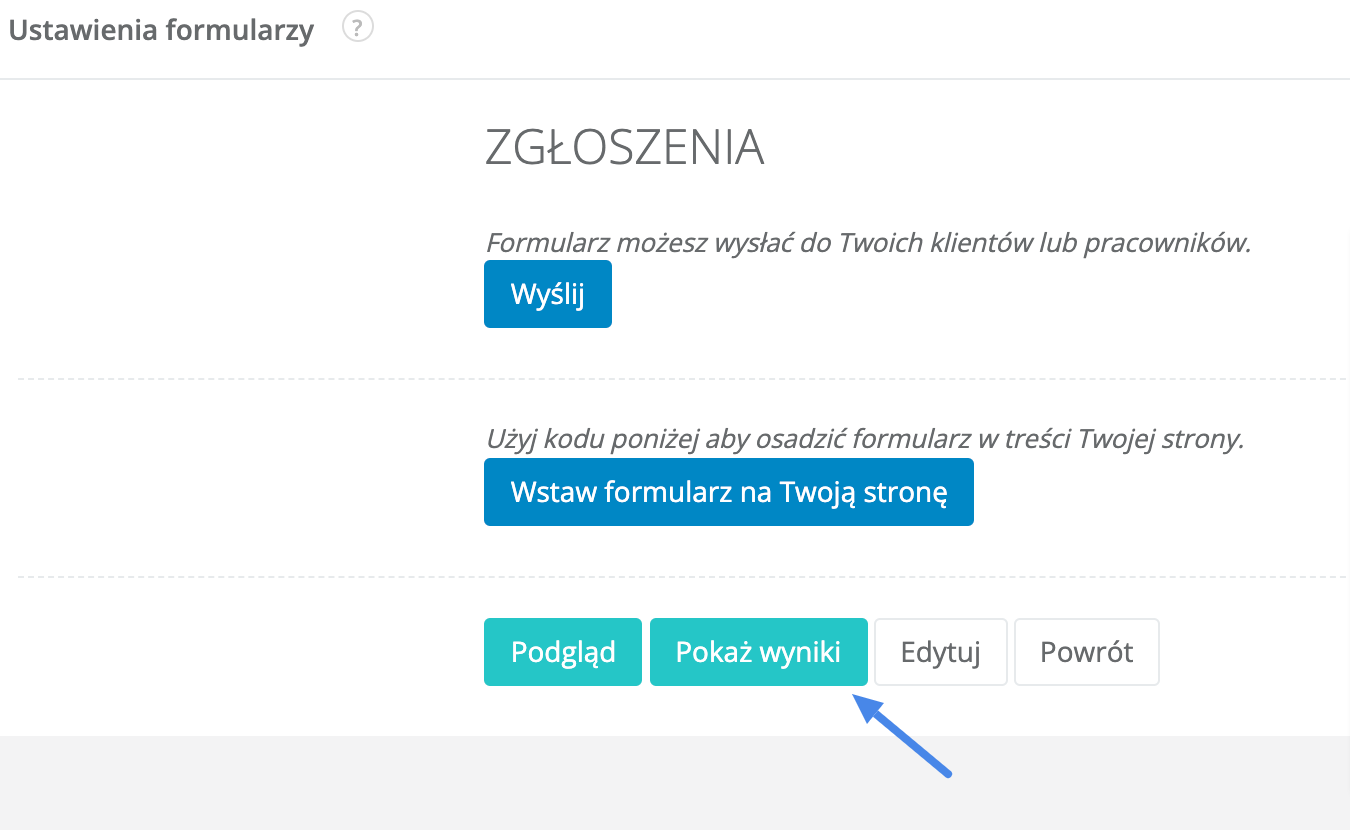This screenshot has height=830, width=1350.
Task: Open the Podgląd form preview
Action: (562, 652)
